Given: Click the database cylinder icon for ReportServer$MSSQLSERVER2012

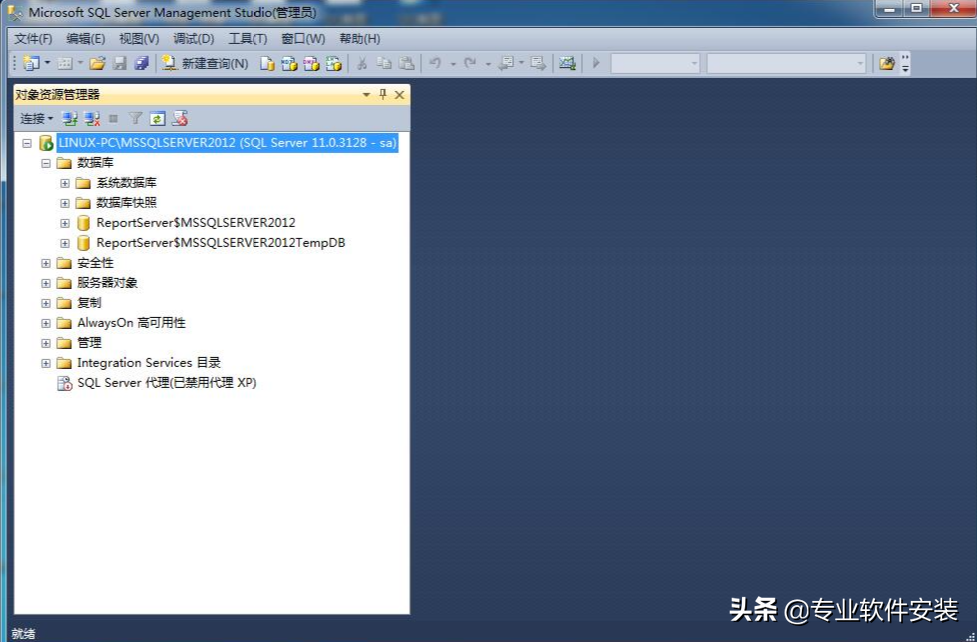Looking at the screenshot, I should point(83,223).
